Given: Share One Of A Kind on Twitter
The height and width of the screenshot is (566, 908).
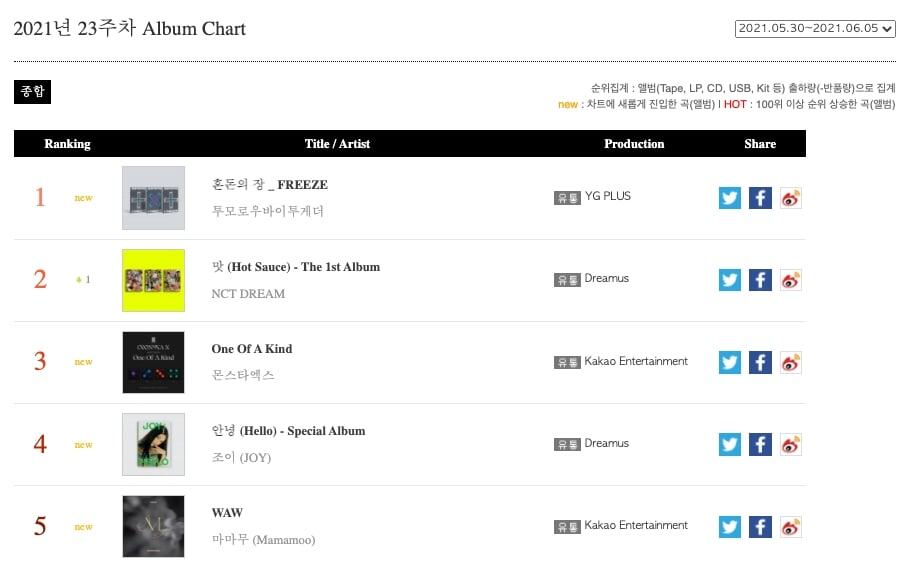Looking at the screenshot, I should click(730, 362).
